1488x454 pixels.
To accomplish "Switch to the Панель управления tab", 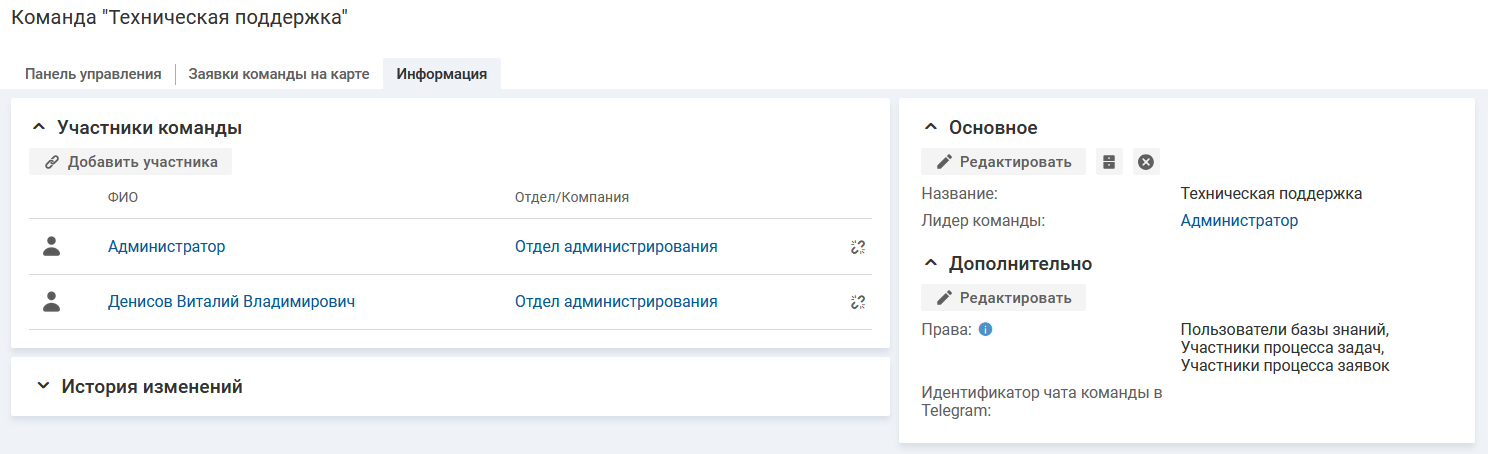I will coord(93,74).
